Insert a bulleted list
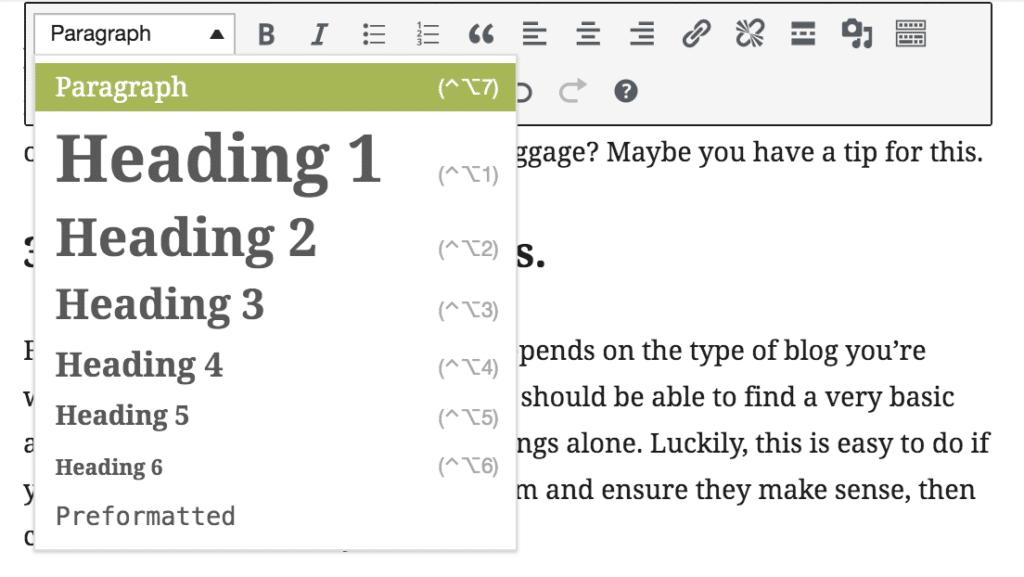 [373, 33]
